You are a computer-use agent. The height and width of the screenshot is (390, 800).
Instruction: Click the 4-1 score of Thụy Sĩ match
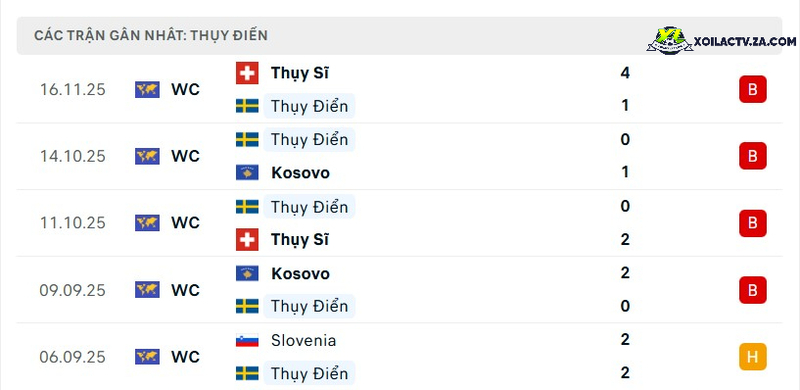(x=626, y=89)
